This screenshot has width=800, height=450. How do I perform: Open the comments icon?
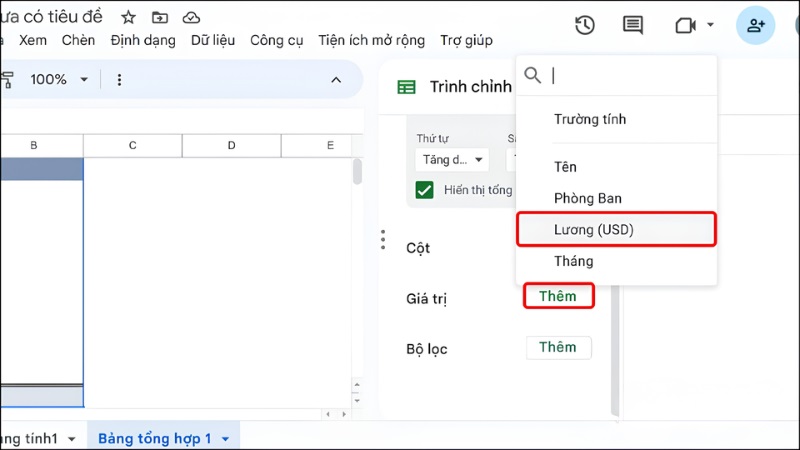633,25
